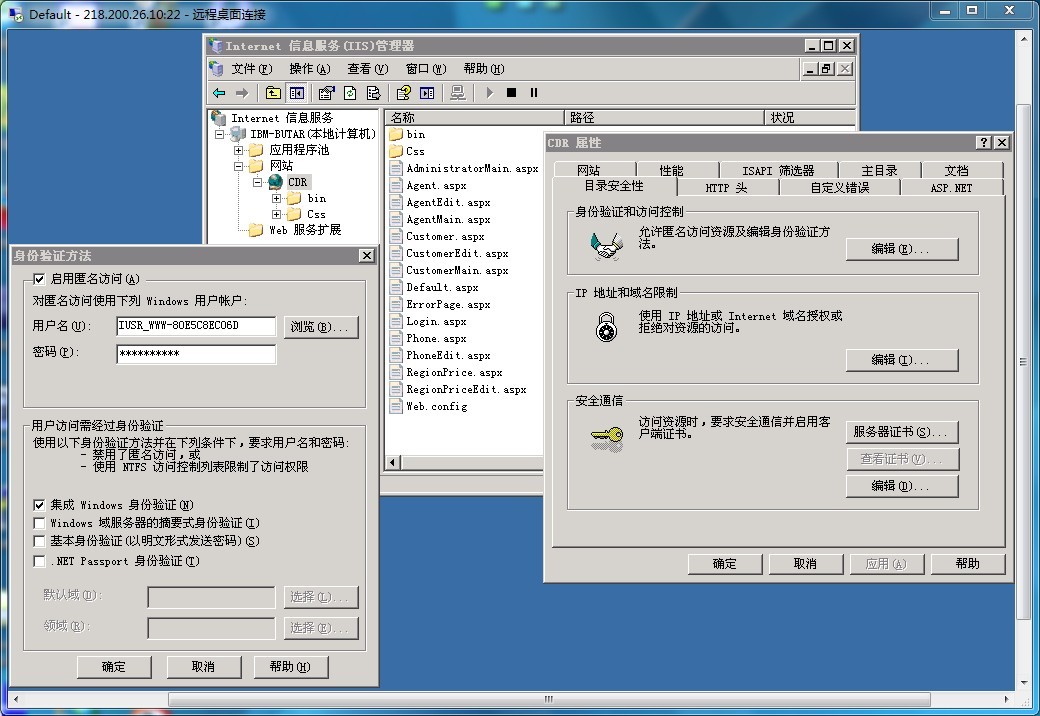Click the 名称 column header
1040x716 pixels.
point(474,117)
